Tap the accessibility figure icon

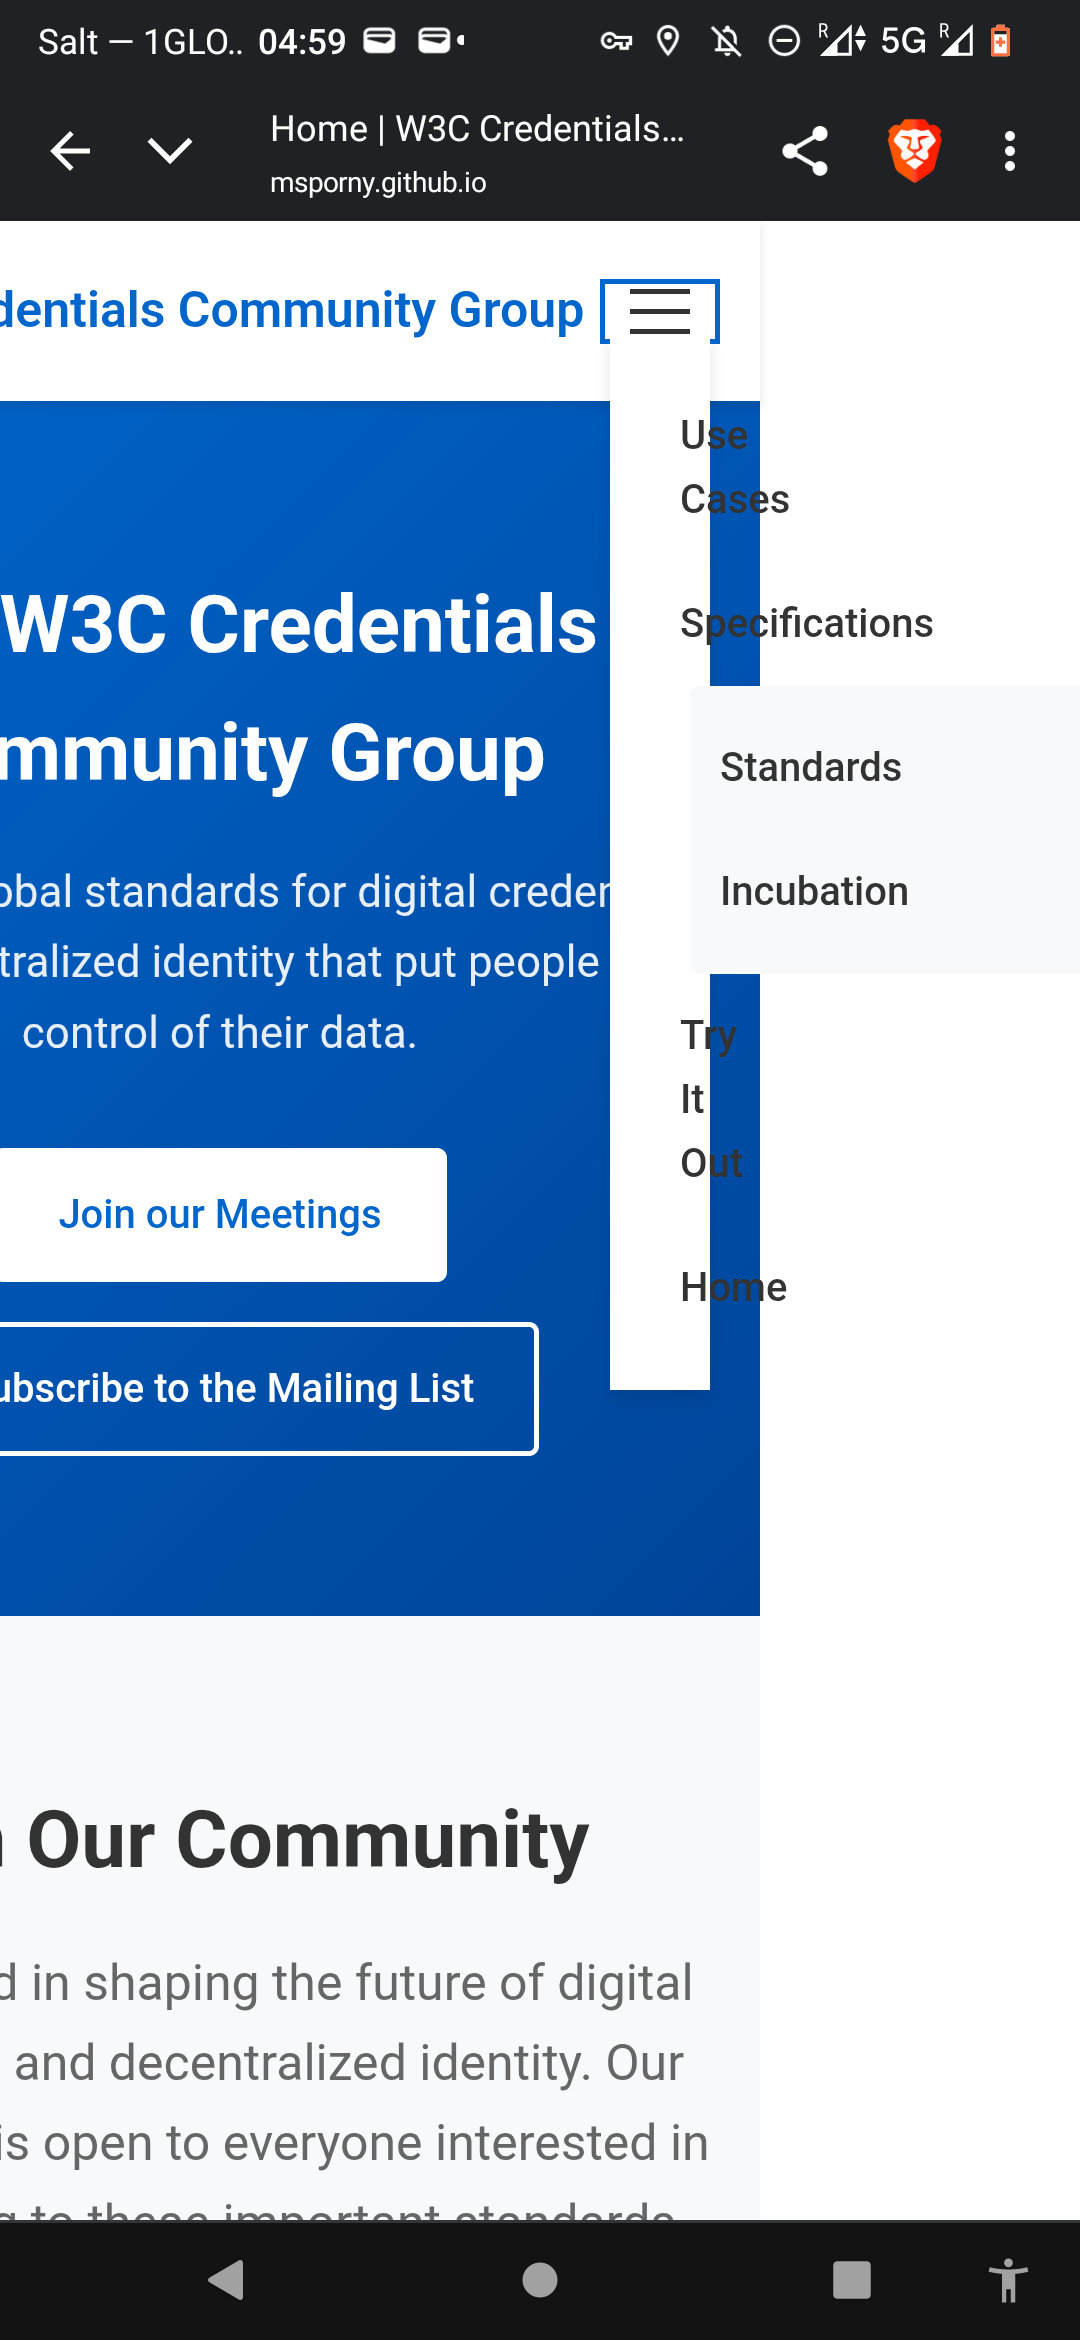tap(1008, 2280)
